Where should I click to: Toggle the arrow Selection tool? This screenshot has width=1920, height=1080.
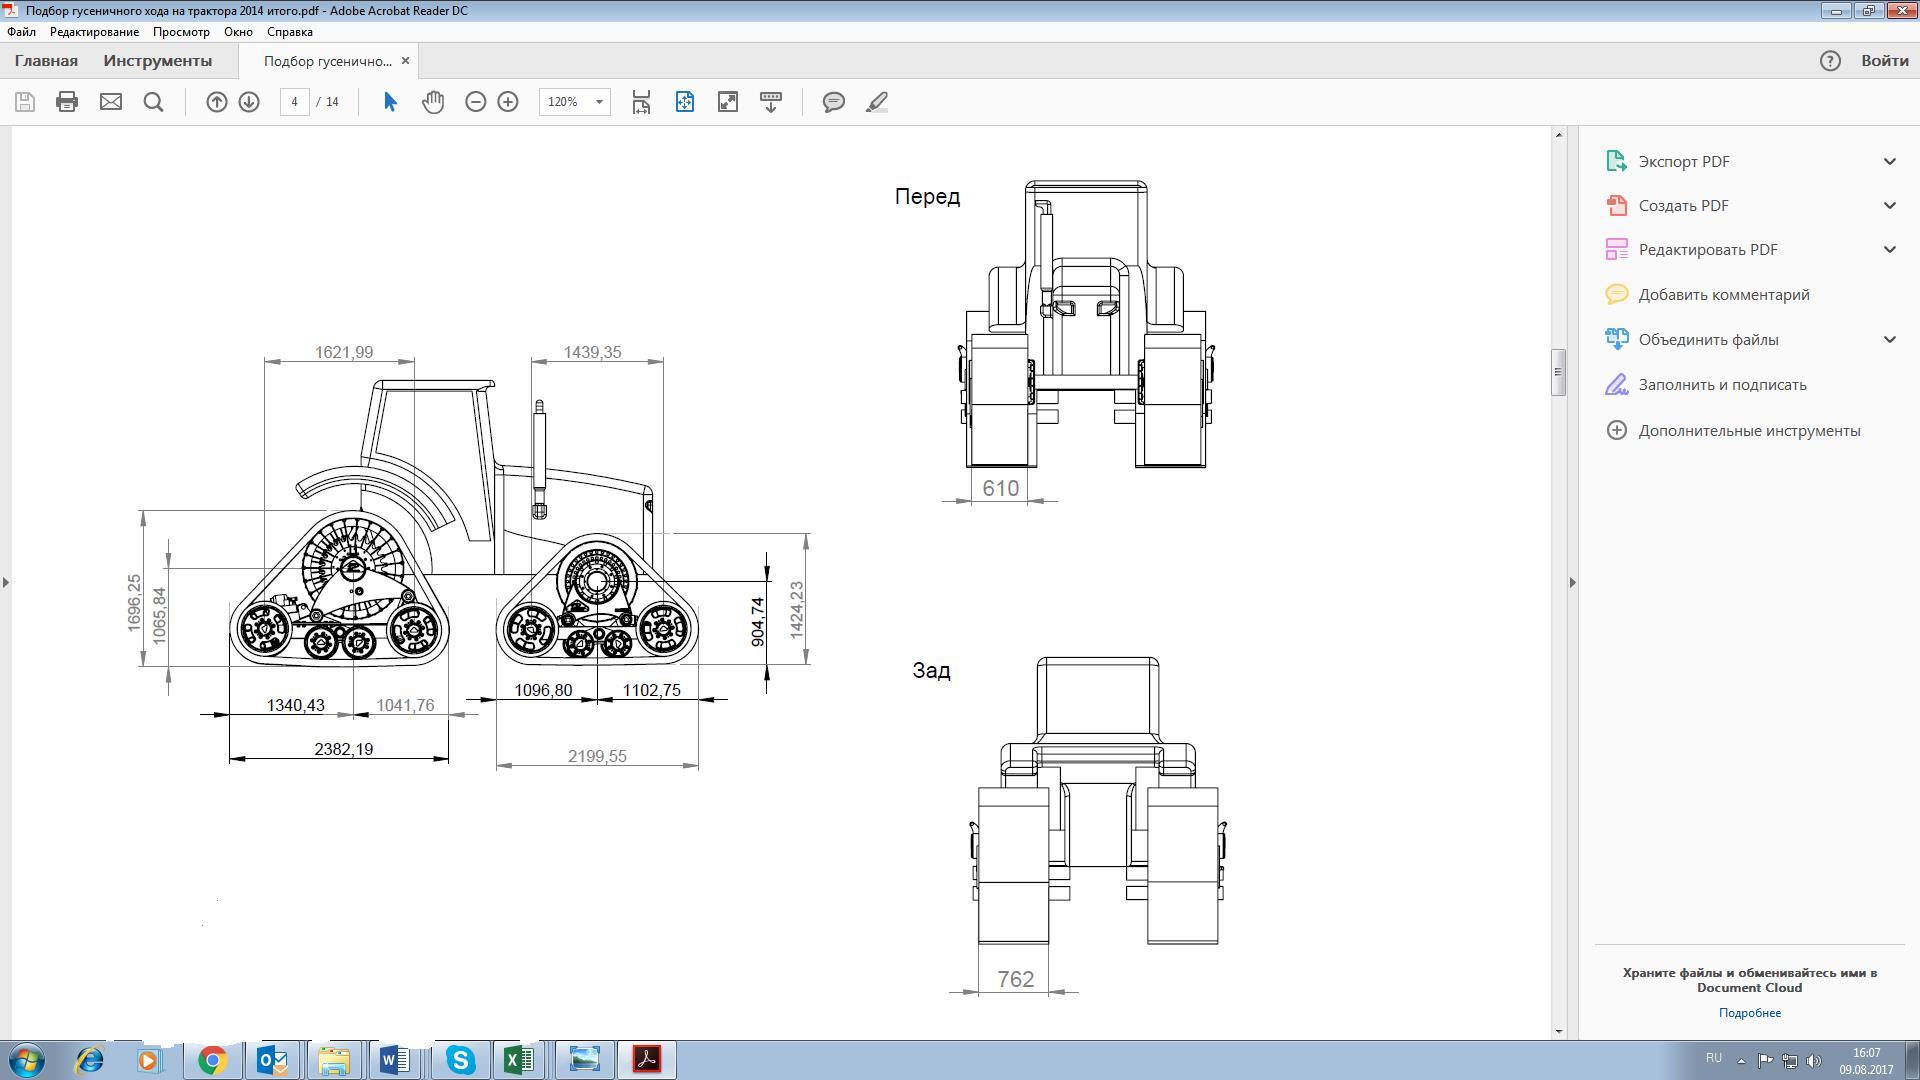click(390, 102)
